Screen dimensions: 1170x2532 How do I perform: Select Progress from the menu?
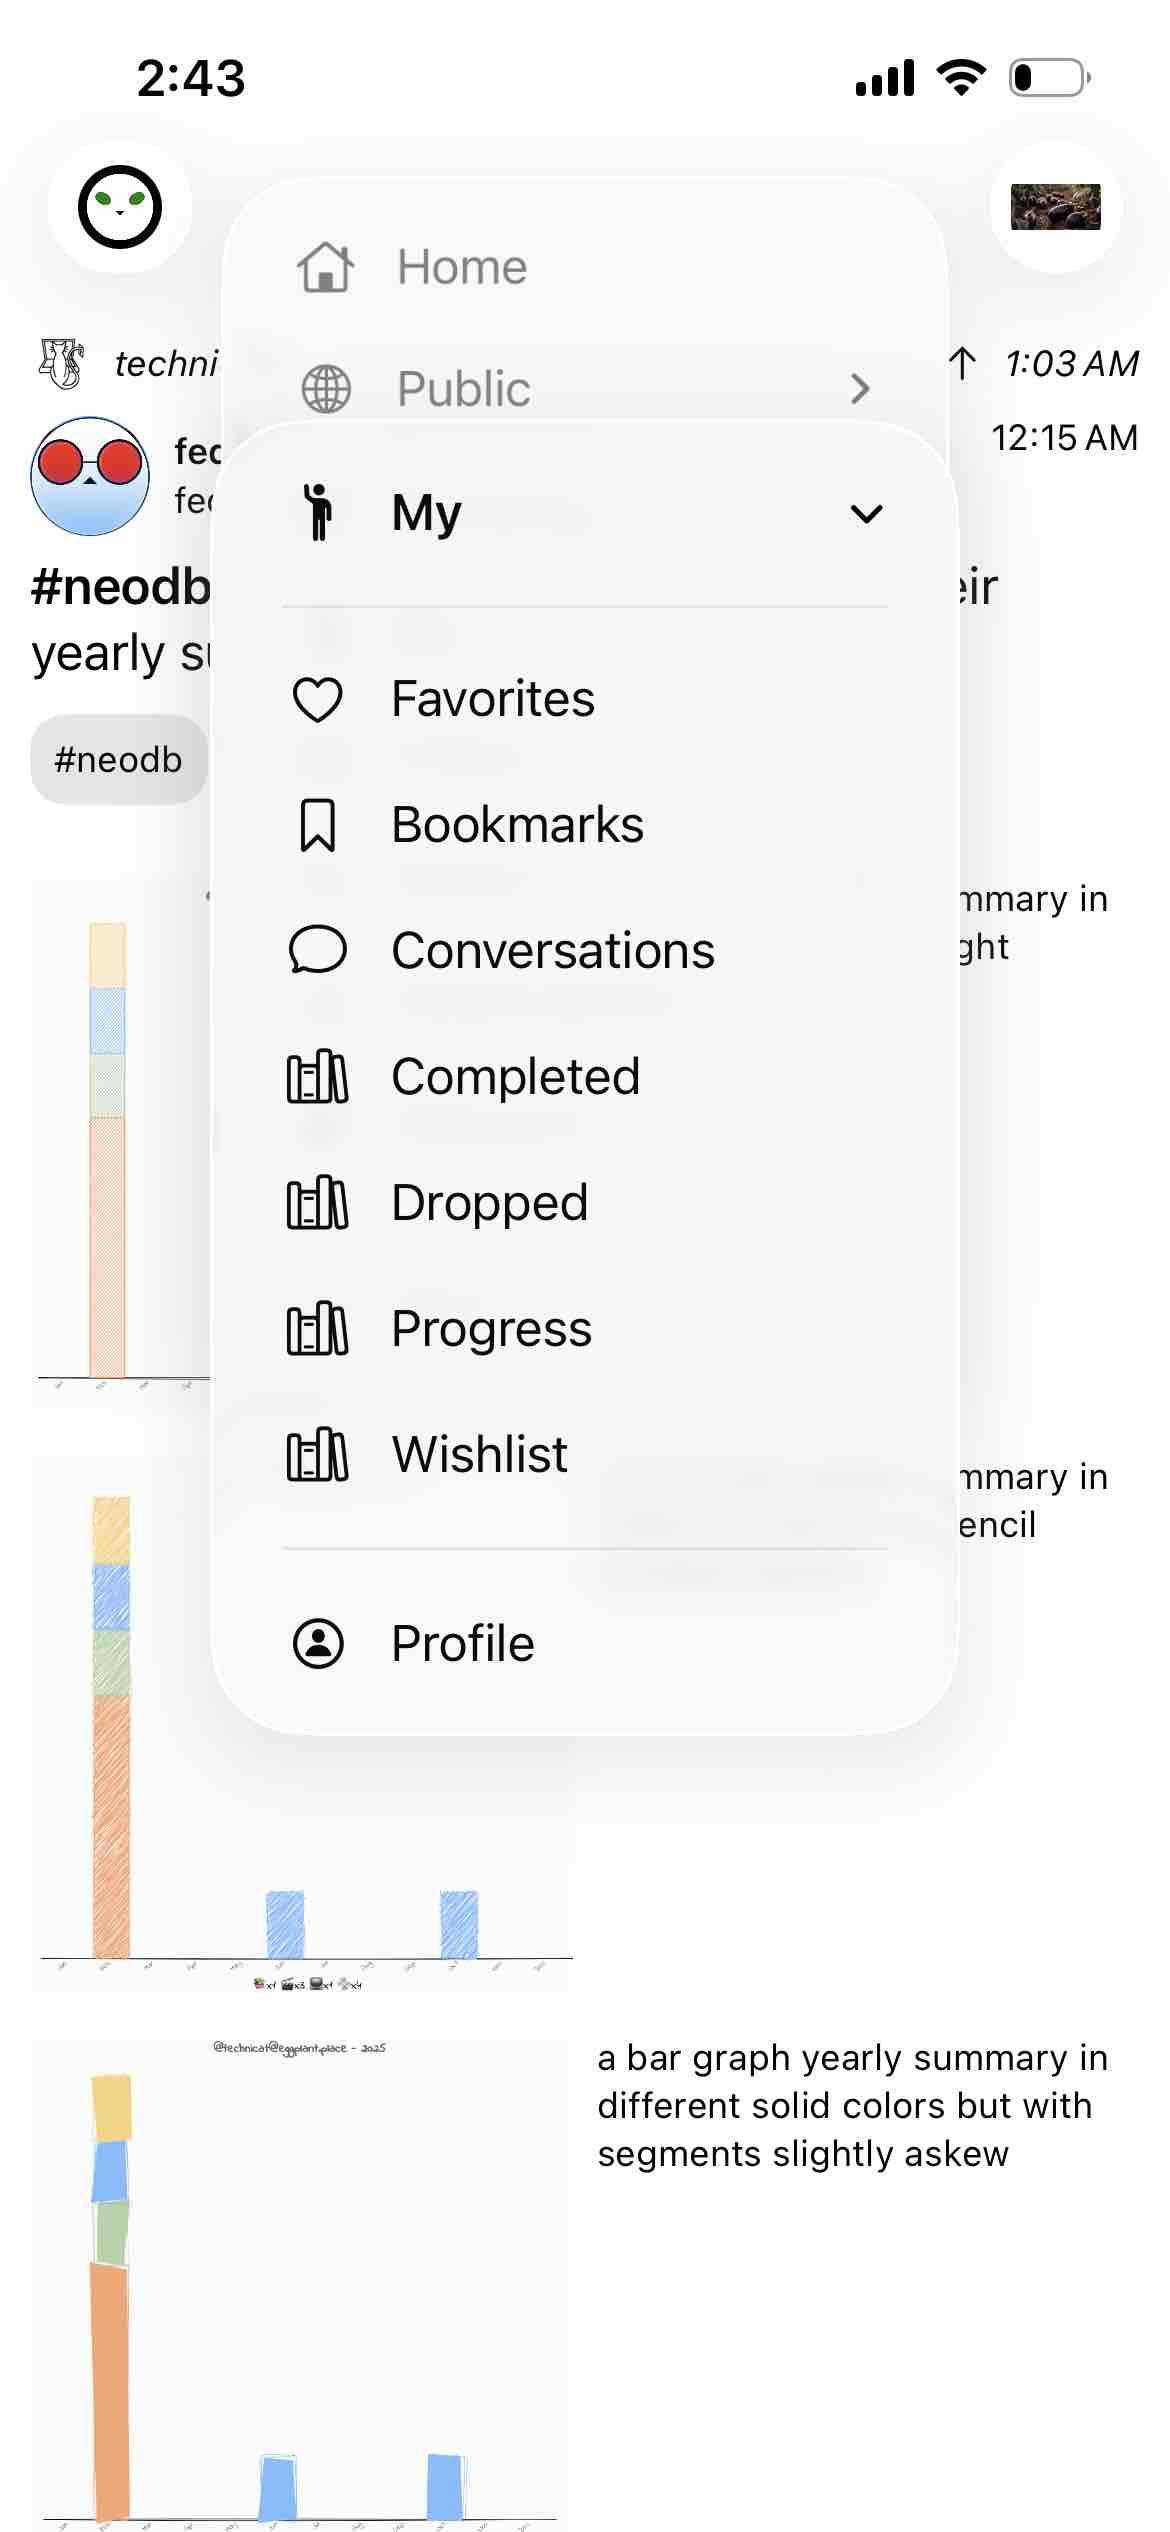coord(491,1329)
